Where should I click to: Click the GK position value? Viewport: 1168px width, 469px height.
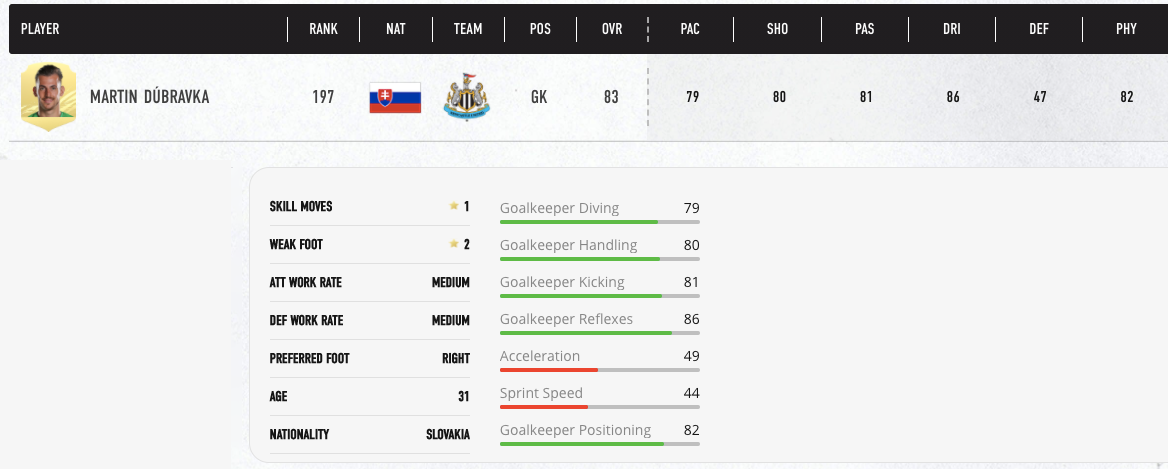(539, 98)
